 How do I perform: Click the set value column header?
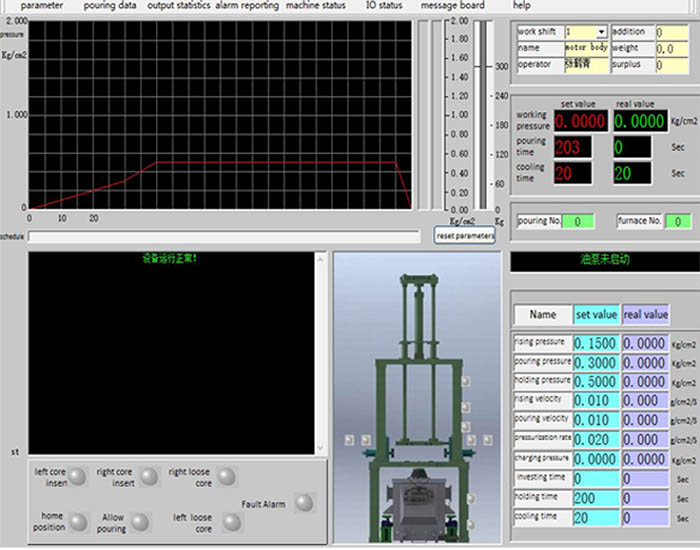[x=596, y=315]
